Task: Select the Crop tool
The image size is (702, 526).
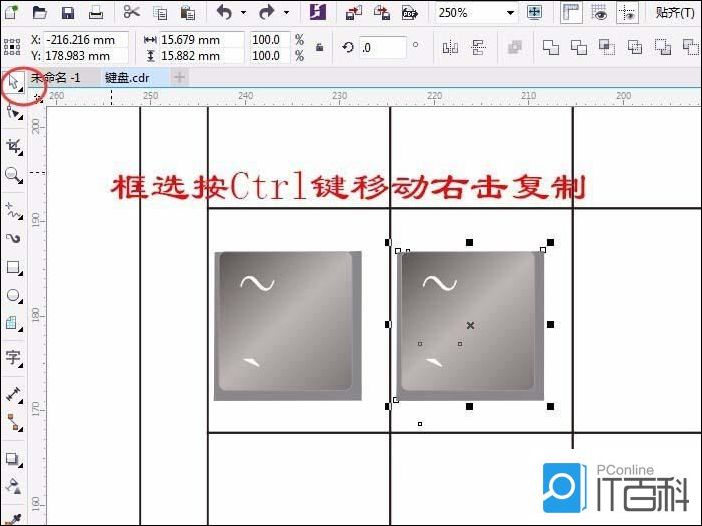Action: (14, 146)
